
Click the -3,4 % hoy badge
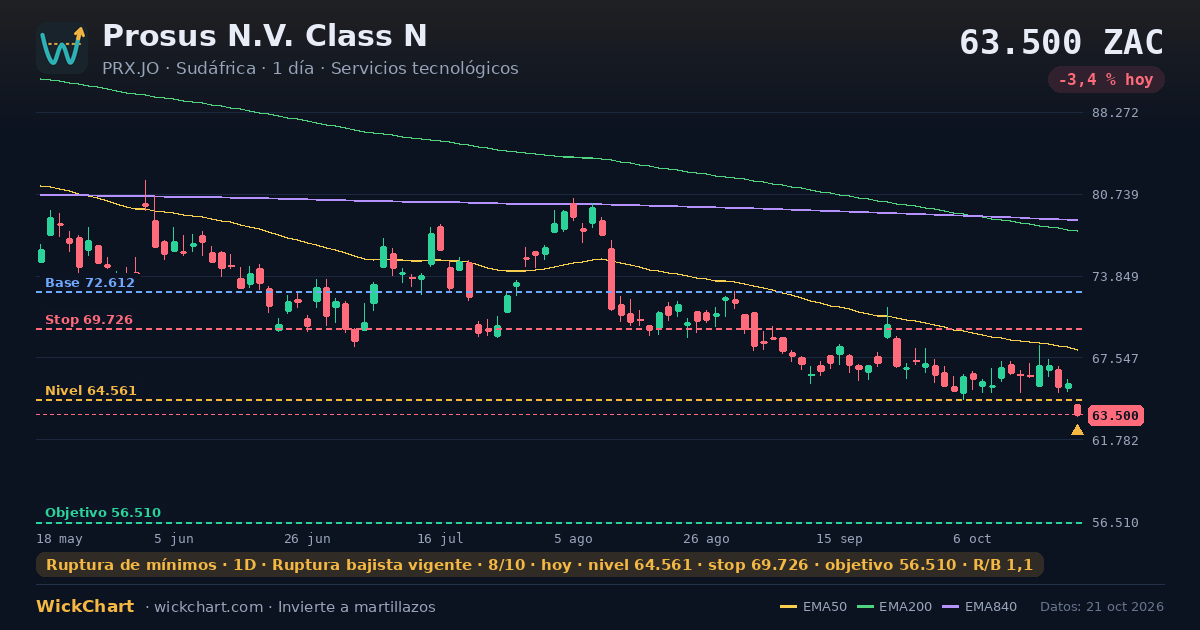click(1106, 79)
